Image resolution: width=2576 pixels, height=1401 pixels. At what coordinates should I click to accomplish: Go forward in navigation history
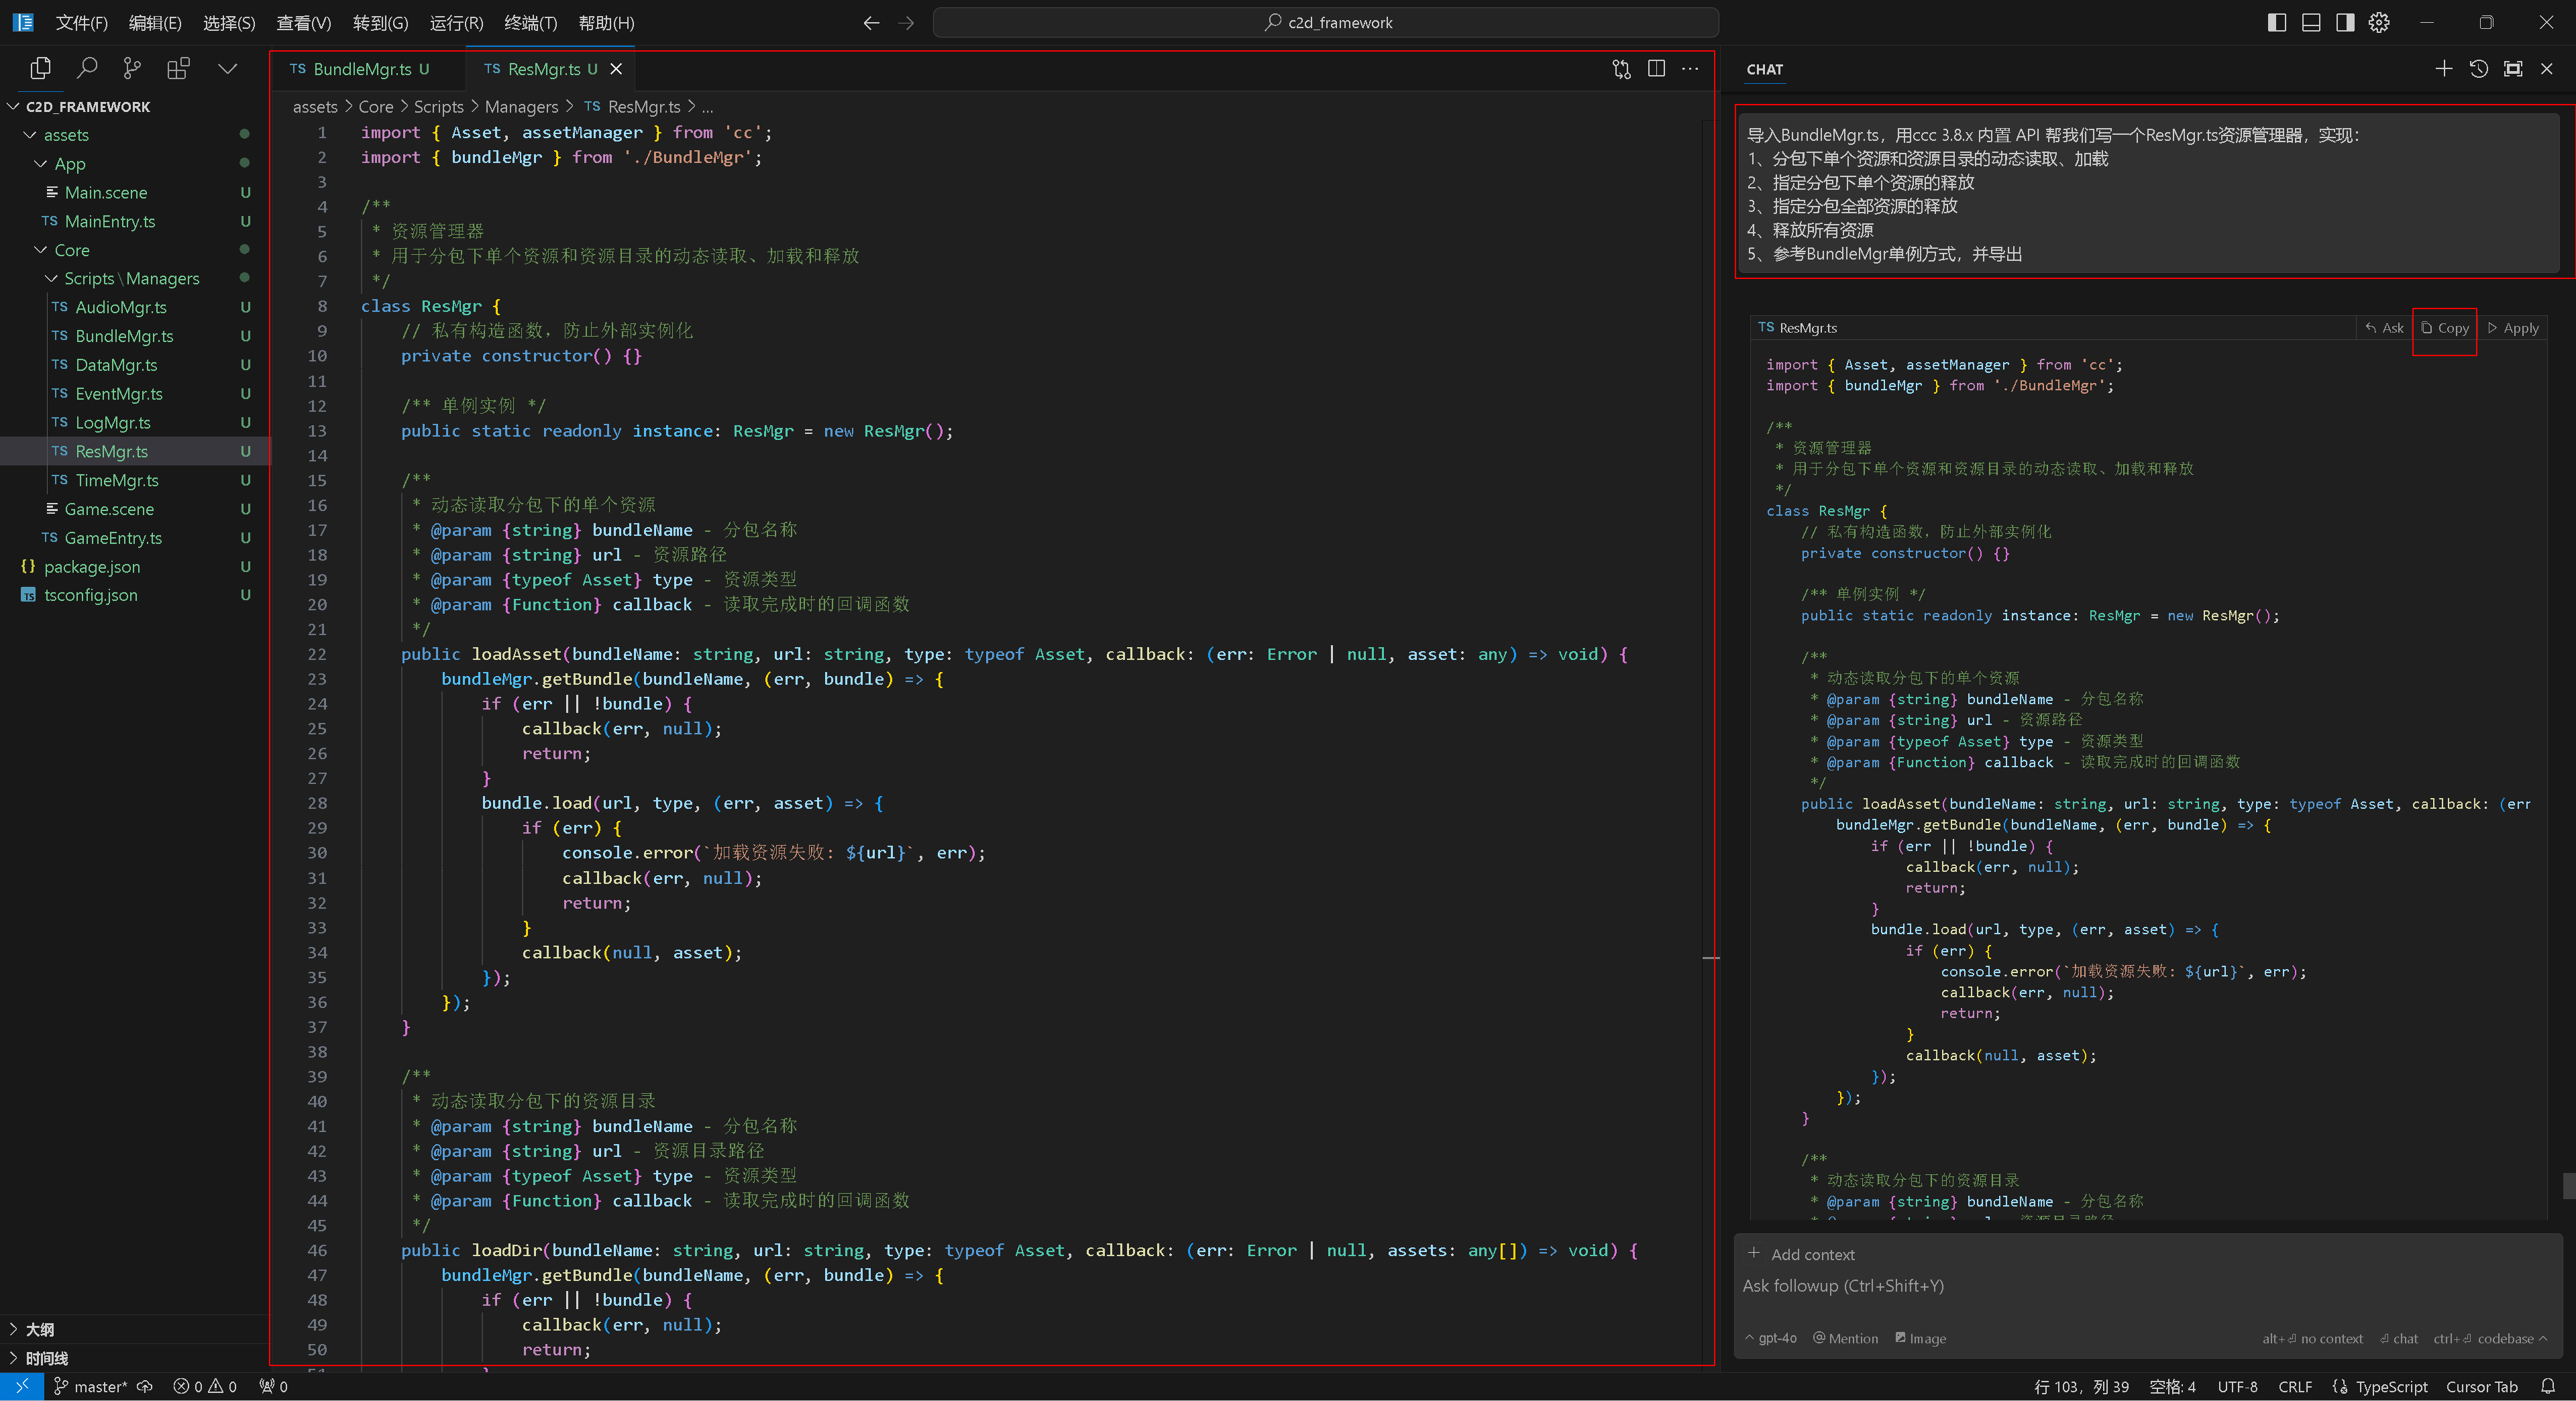pos(906,22)
